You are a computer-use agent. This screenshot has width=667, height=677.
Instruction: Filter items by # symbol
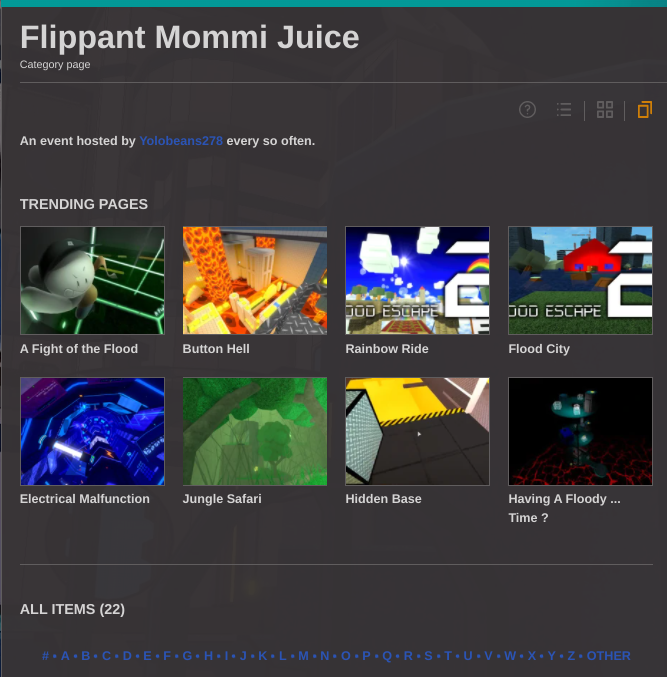coord(45,656)
